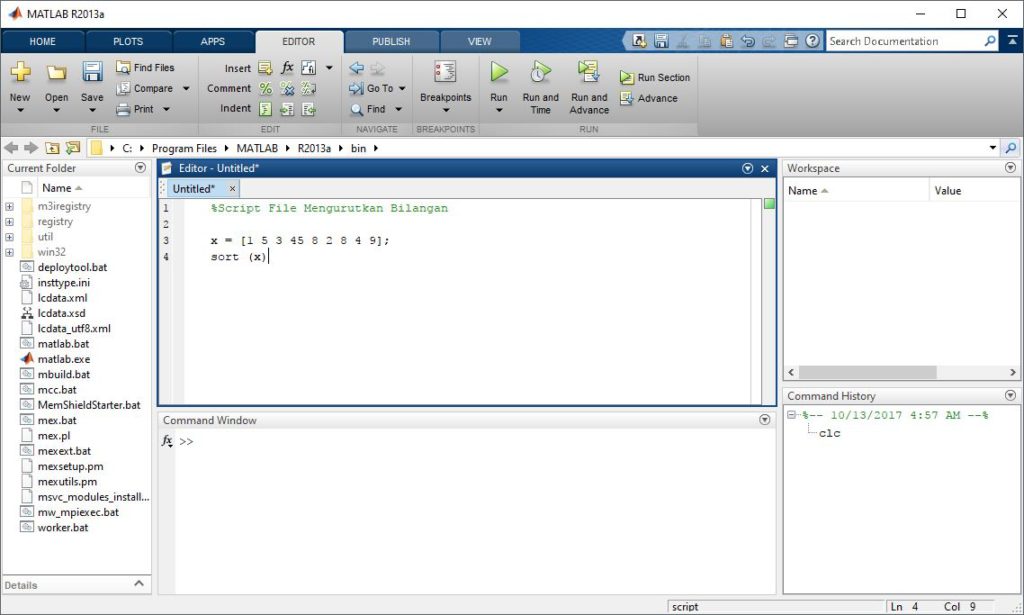Click the Run Section button
Viewport: 1024px width, 615px height.
655,77
